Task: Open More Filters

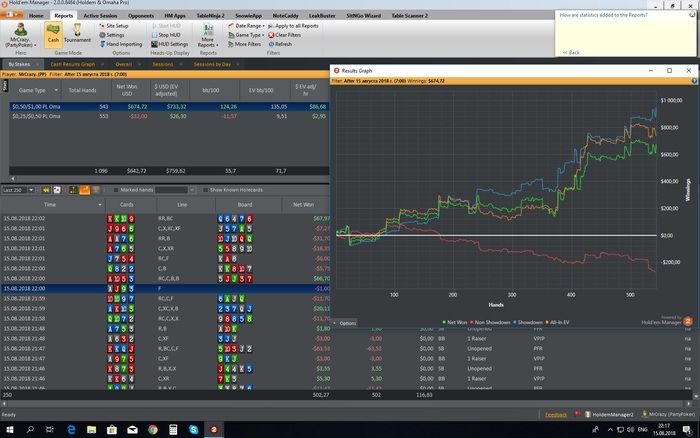Action: click(x=244, y=44)
